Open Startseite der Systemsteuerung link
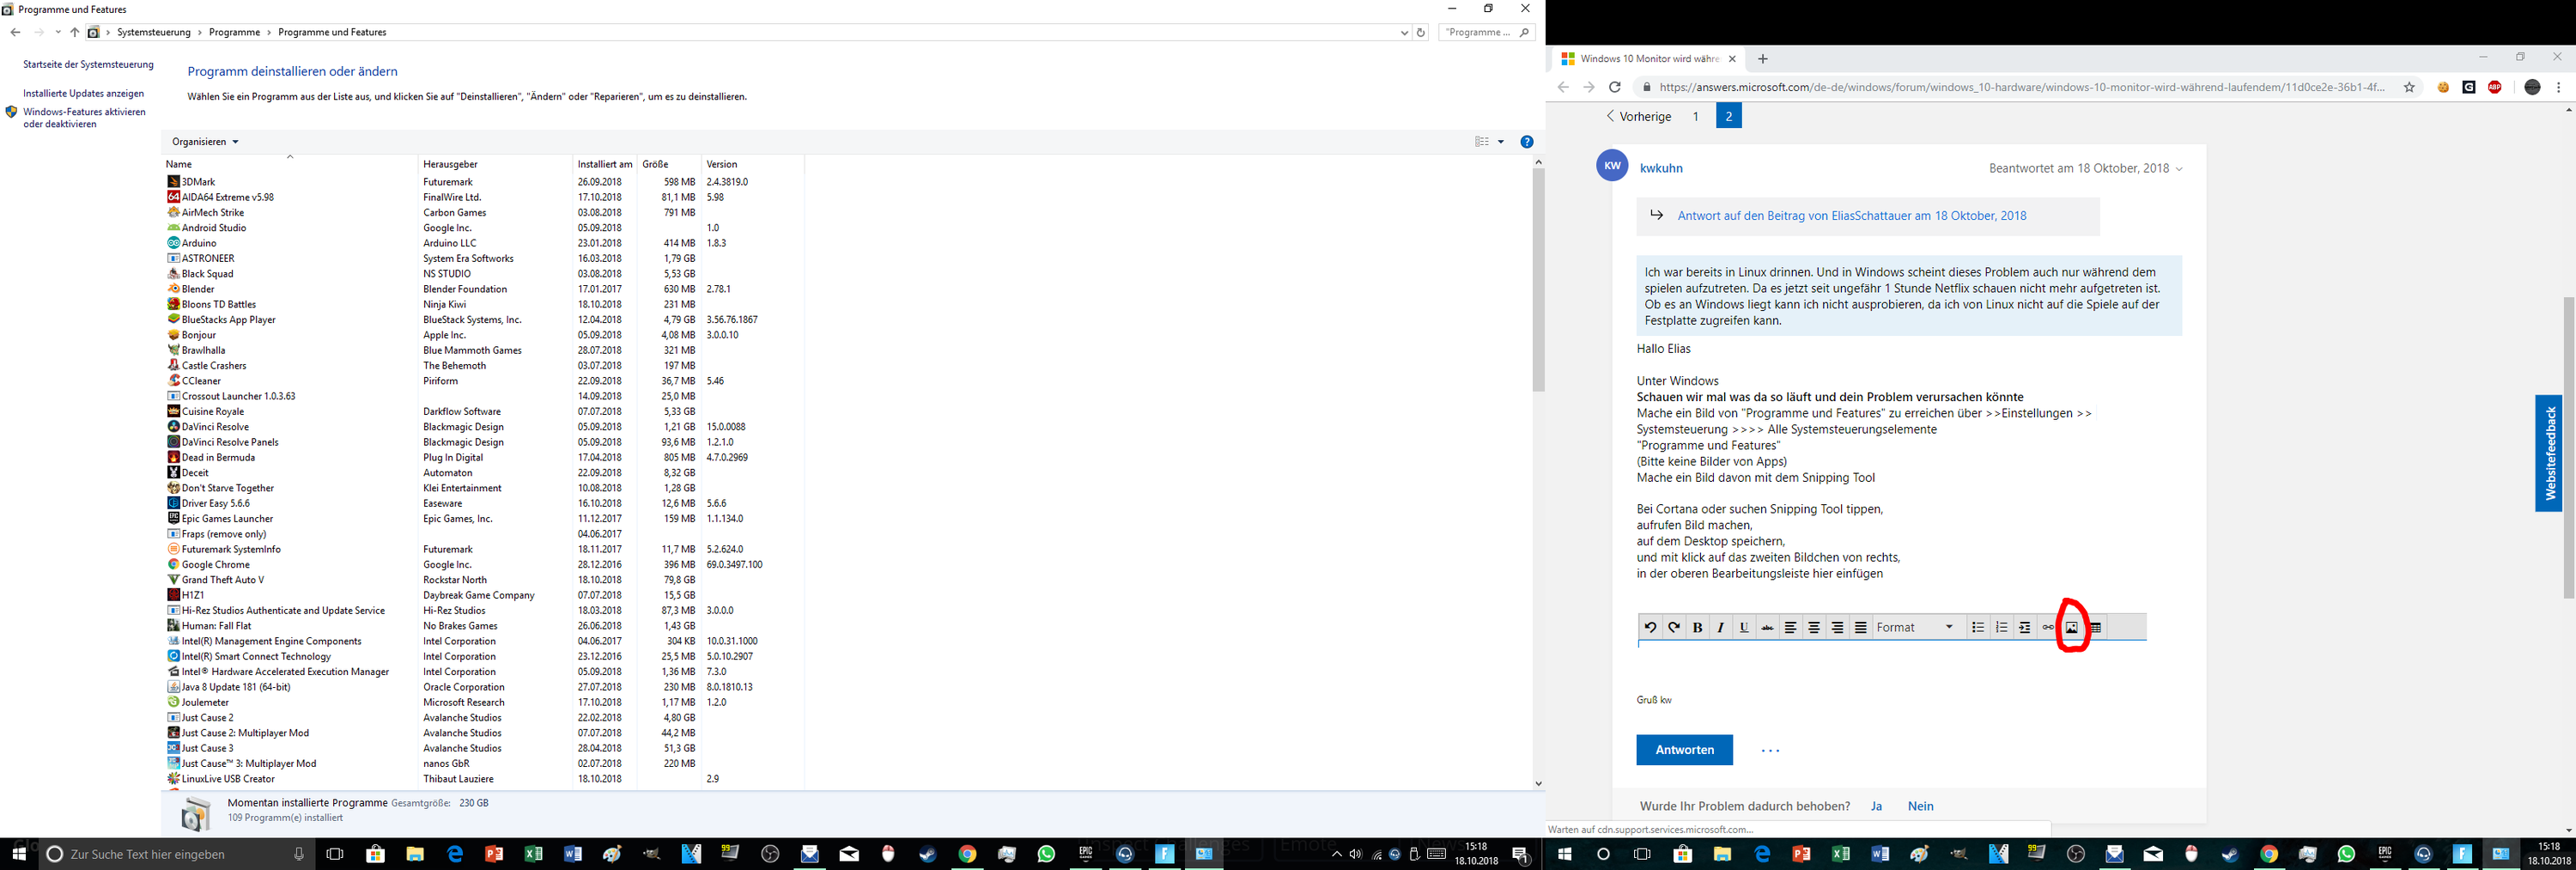2576x870 pixels. click(x=89, y=64)
